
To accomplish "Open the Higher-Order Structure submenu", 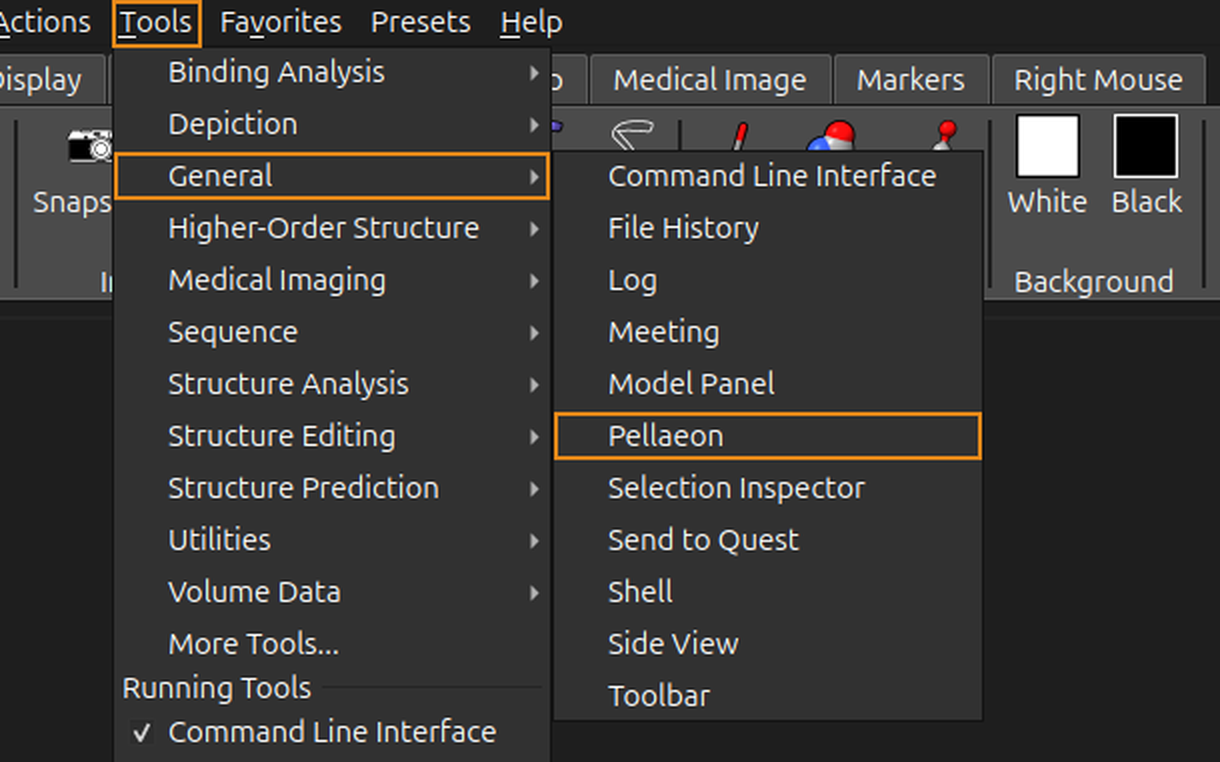I will [x=332, y=228].
